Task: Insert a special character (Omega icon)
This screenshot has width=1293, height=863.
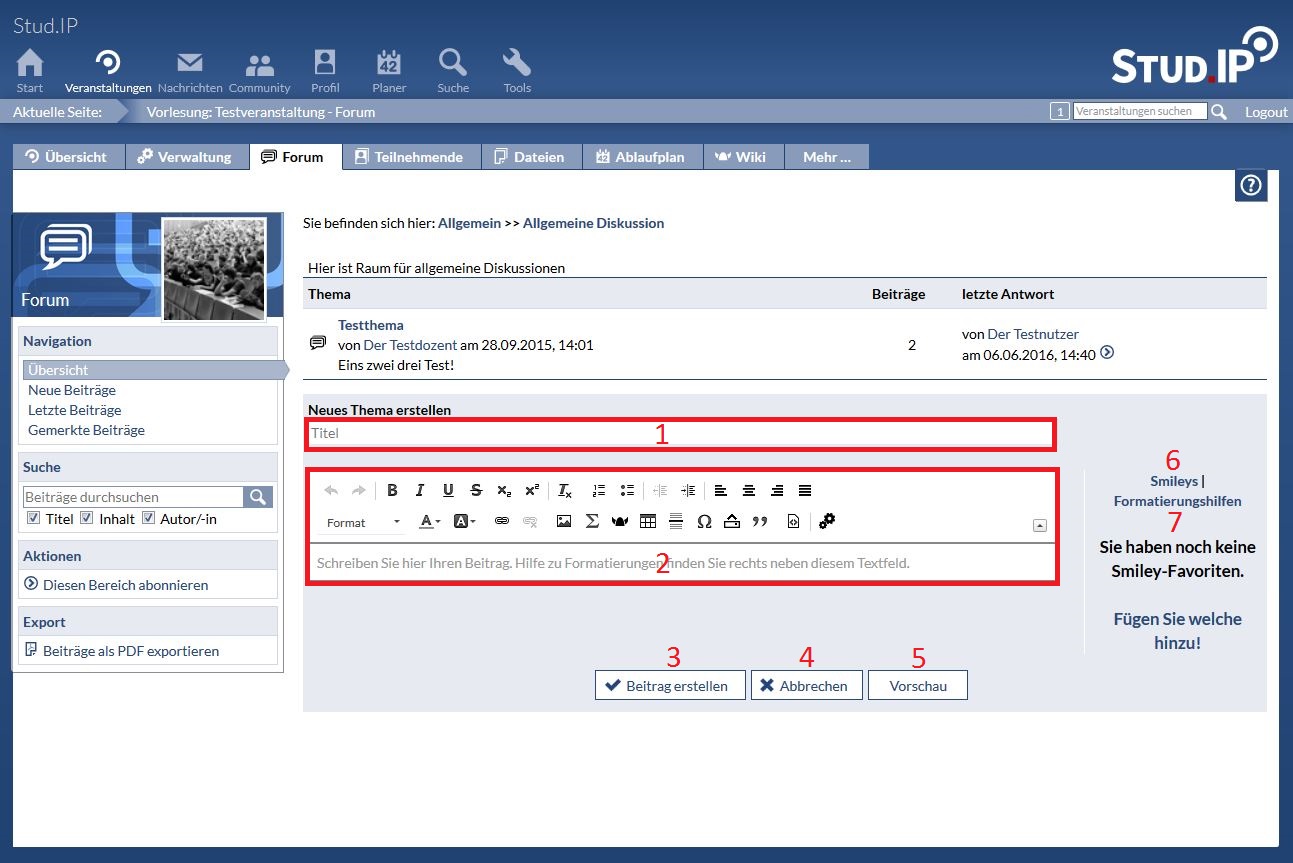Action: coord(704,521)
